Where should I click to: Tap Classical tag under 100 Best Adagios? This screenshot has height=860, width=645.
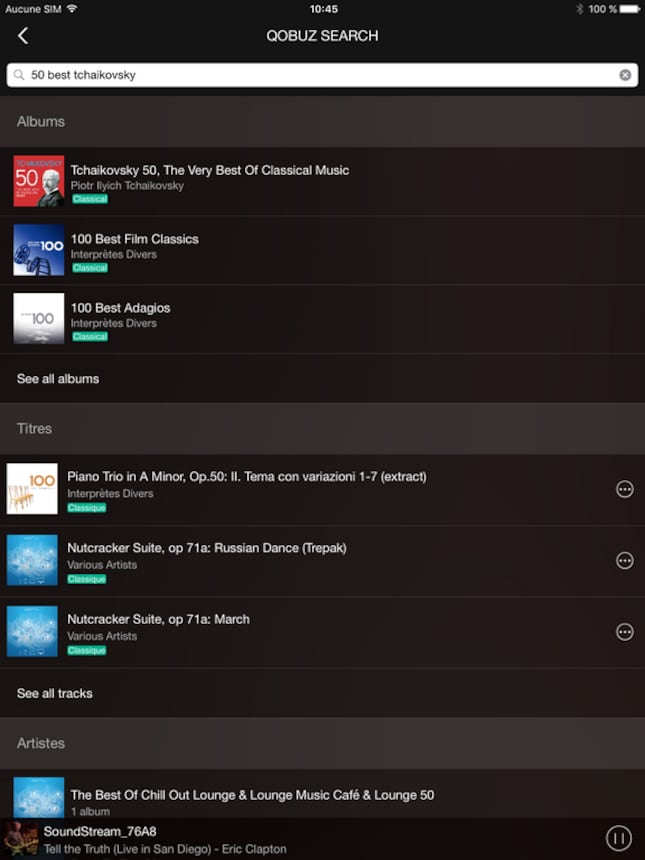pyautogui.click(x=90, y=337)
